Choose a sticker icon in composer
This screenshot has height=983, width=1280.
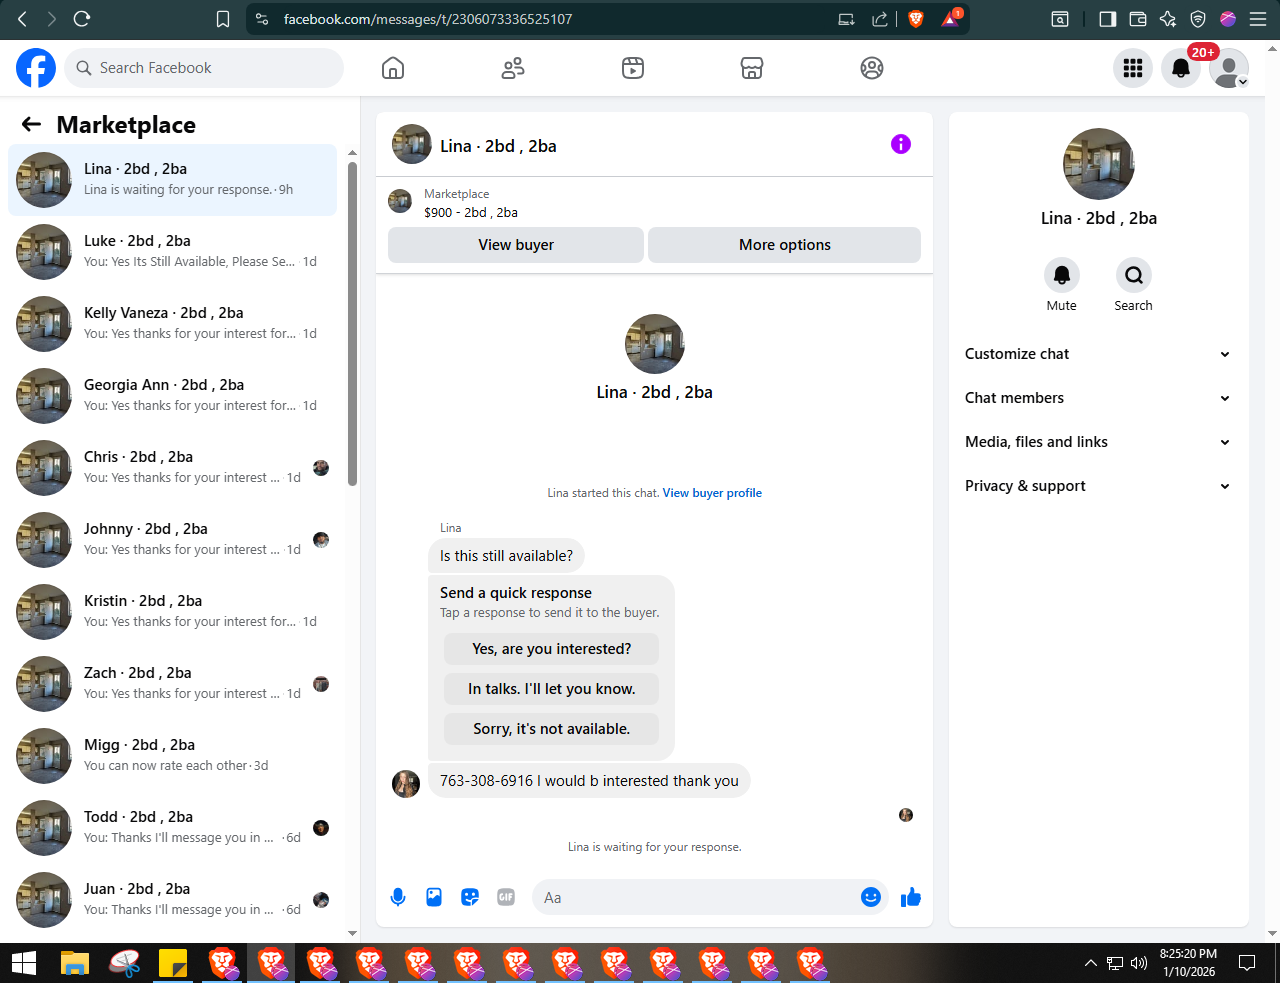tap(470, 897)
